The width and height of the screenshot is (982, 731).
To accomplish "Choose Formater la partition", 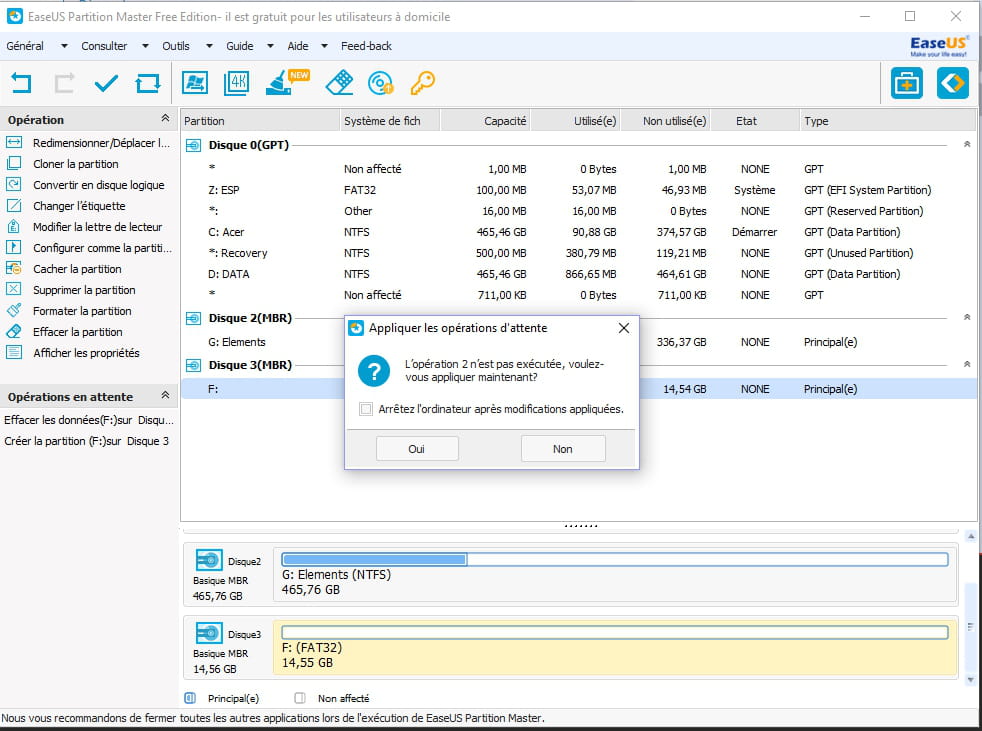I will coord(69,311).
